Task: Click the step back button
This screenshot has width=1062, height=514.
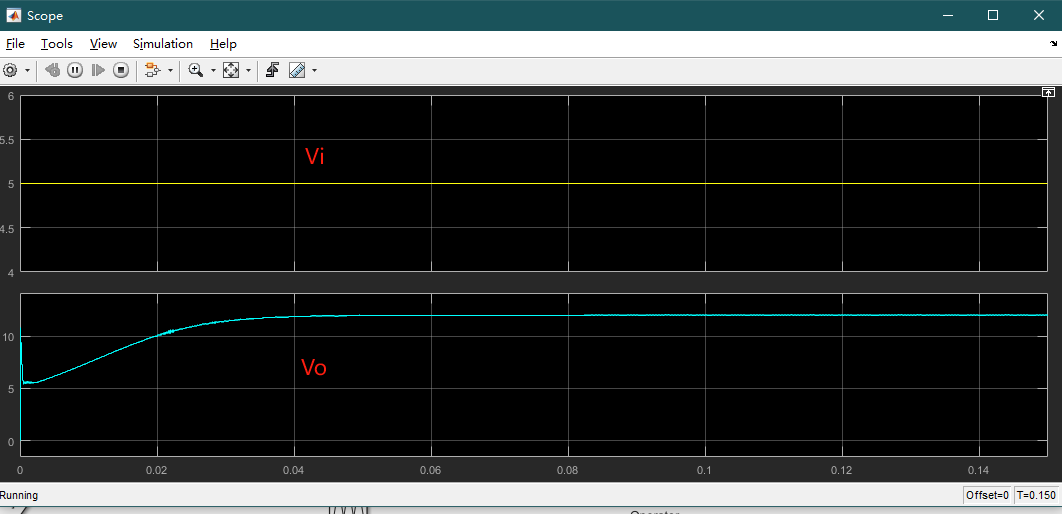Action: point(53,70)
